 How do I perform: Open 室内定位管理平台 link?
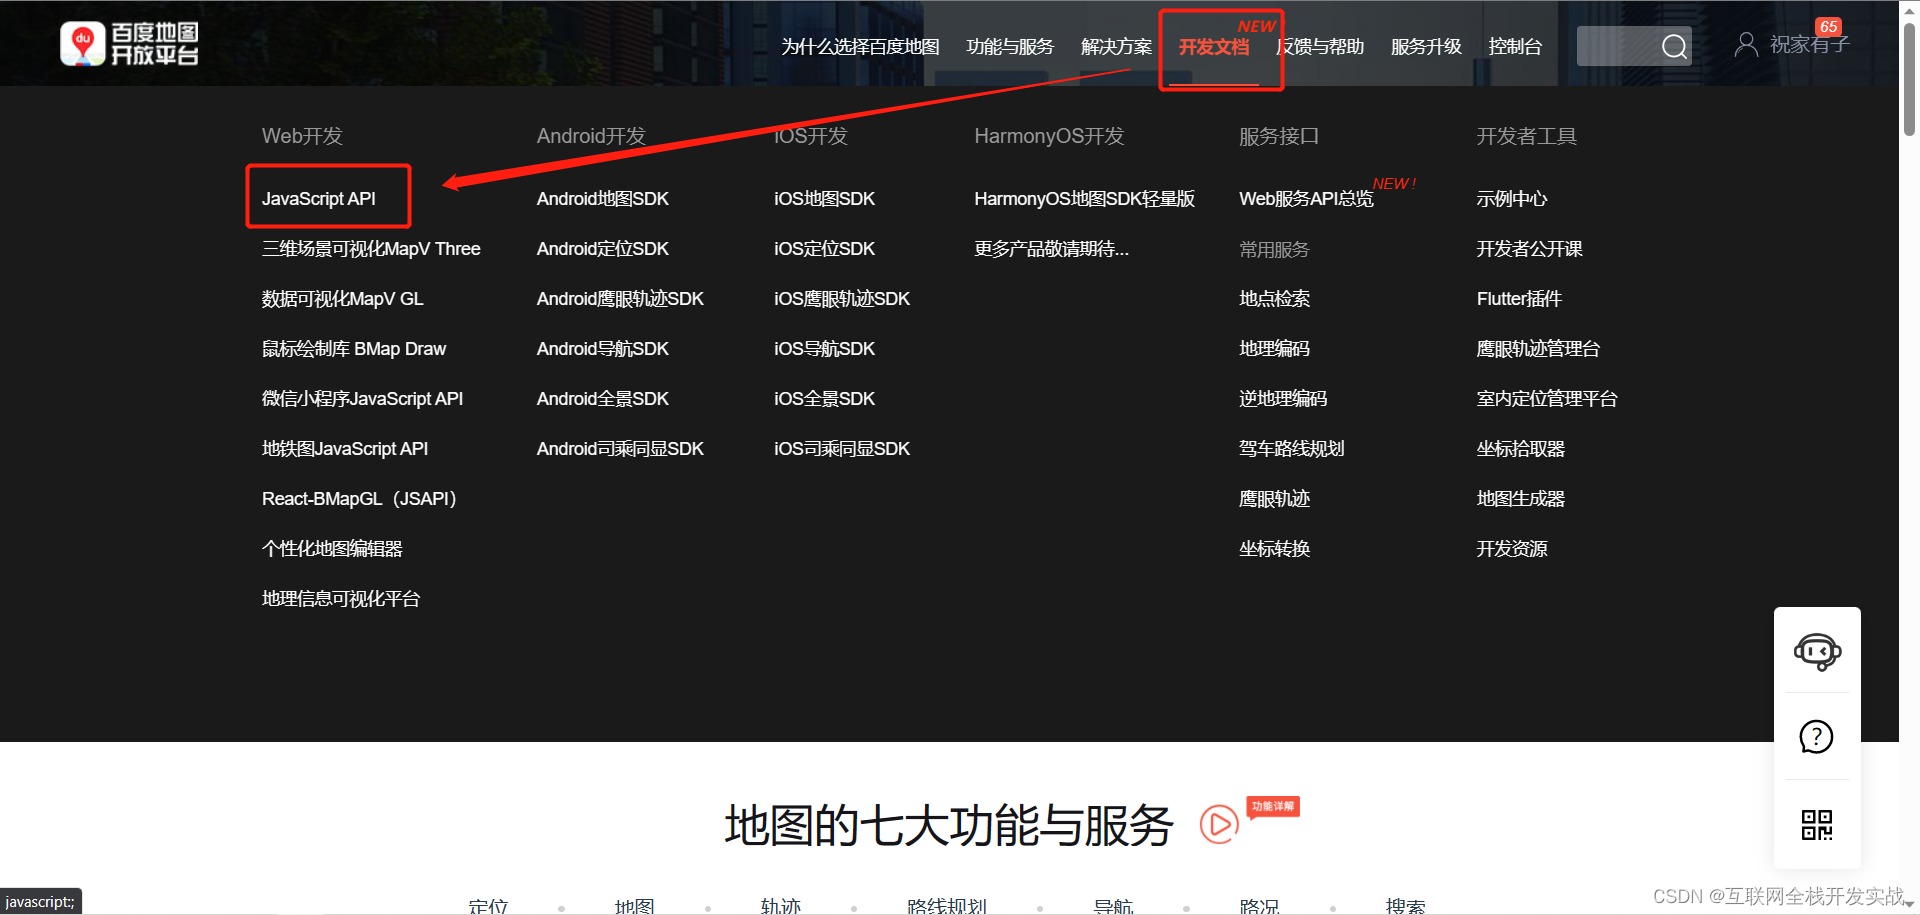point(1547,399)
